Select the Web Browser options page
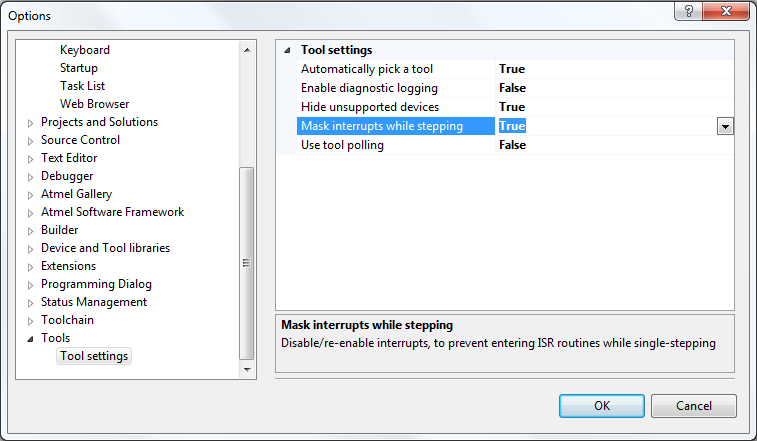757x441 pixels. tap(95, 104)
